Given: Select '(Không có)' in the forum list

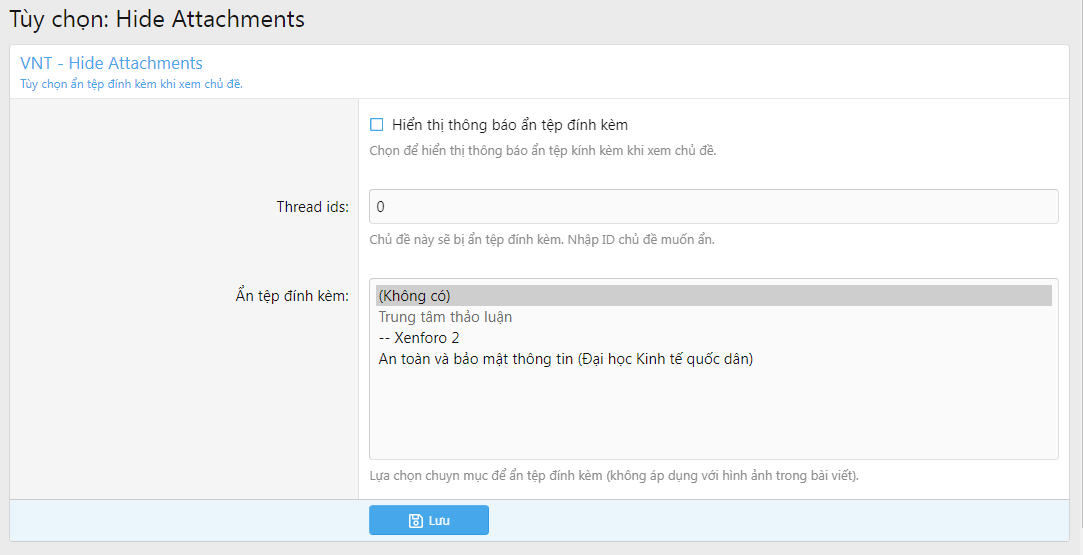Looking at the screenshot, I should click(415, 296).
